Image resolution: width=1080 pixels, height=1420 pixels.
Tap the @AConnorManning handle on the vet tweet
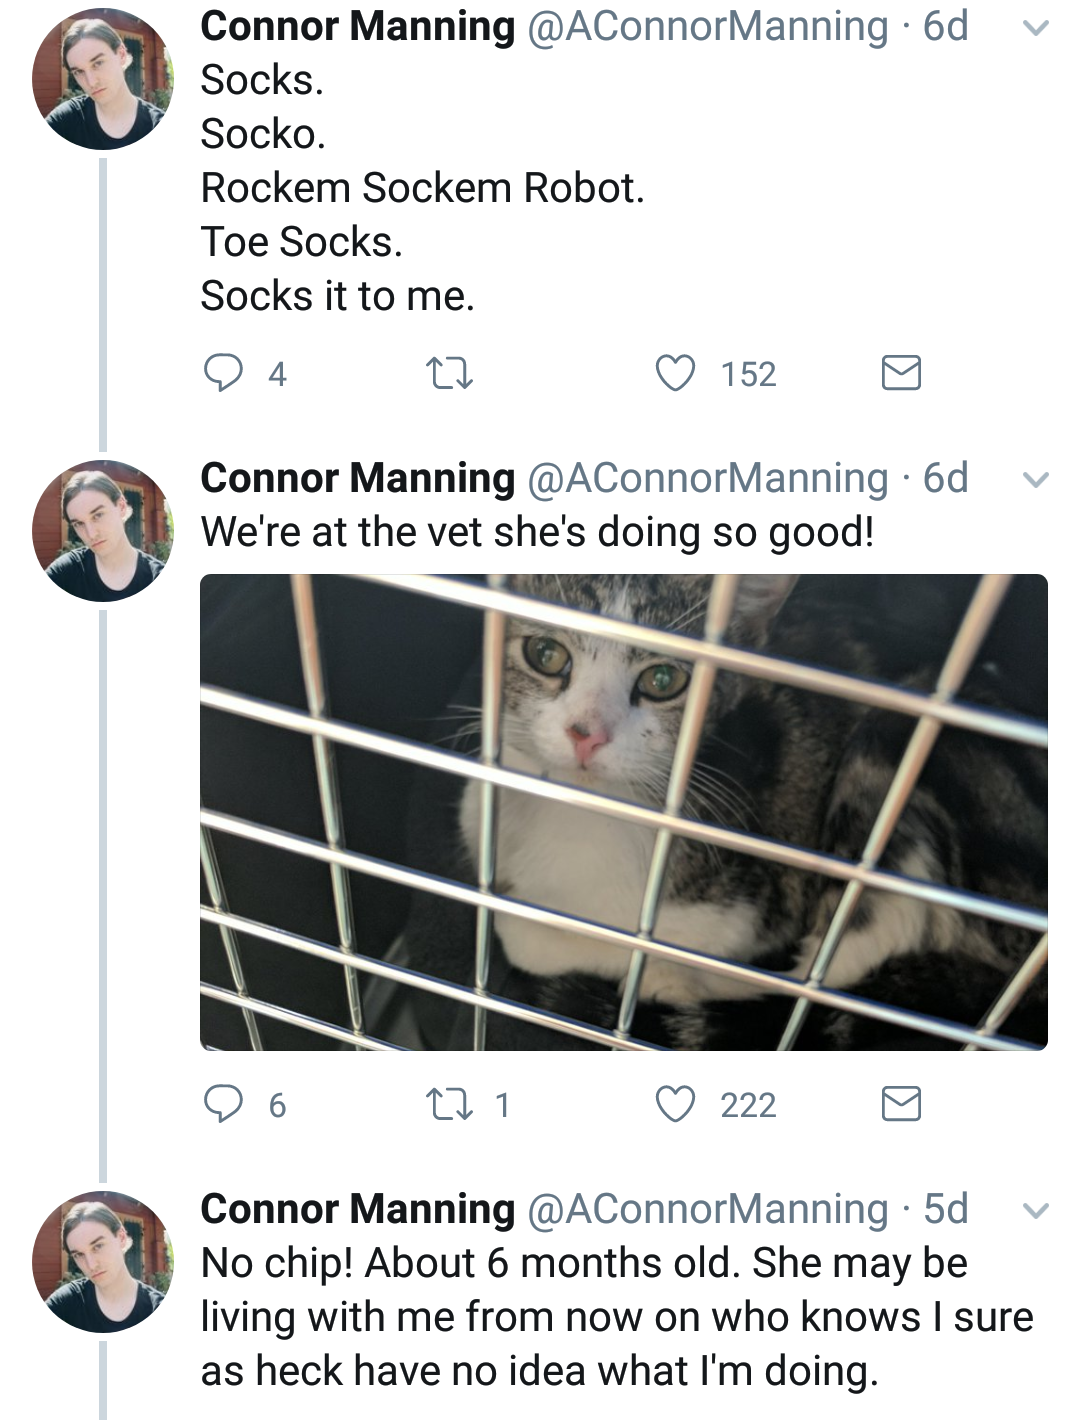coord(706,478)
